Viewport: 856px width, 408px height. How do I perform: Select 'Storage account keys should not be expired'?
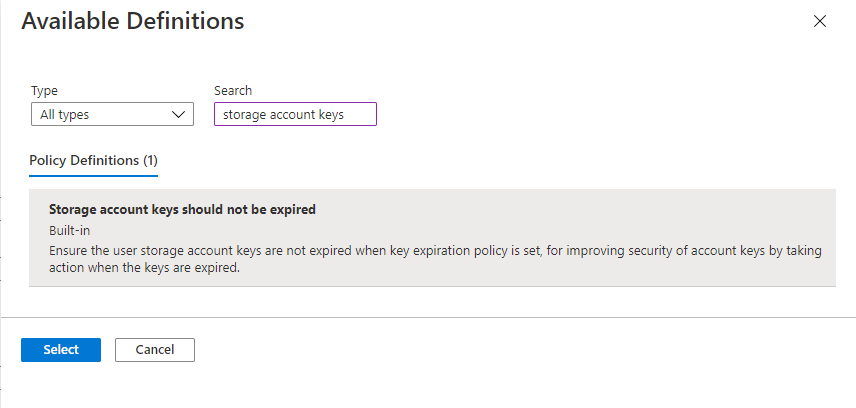pos(182,210)
